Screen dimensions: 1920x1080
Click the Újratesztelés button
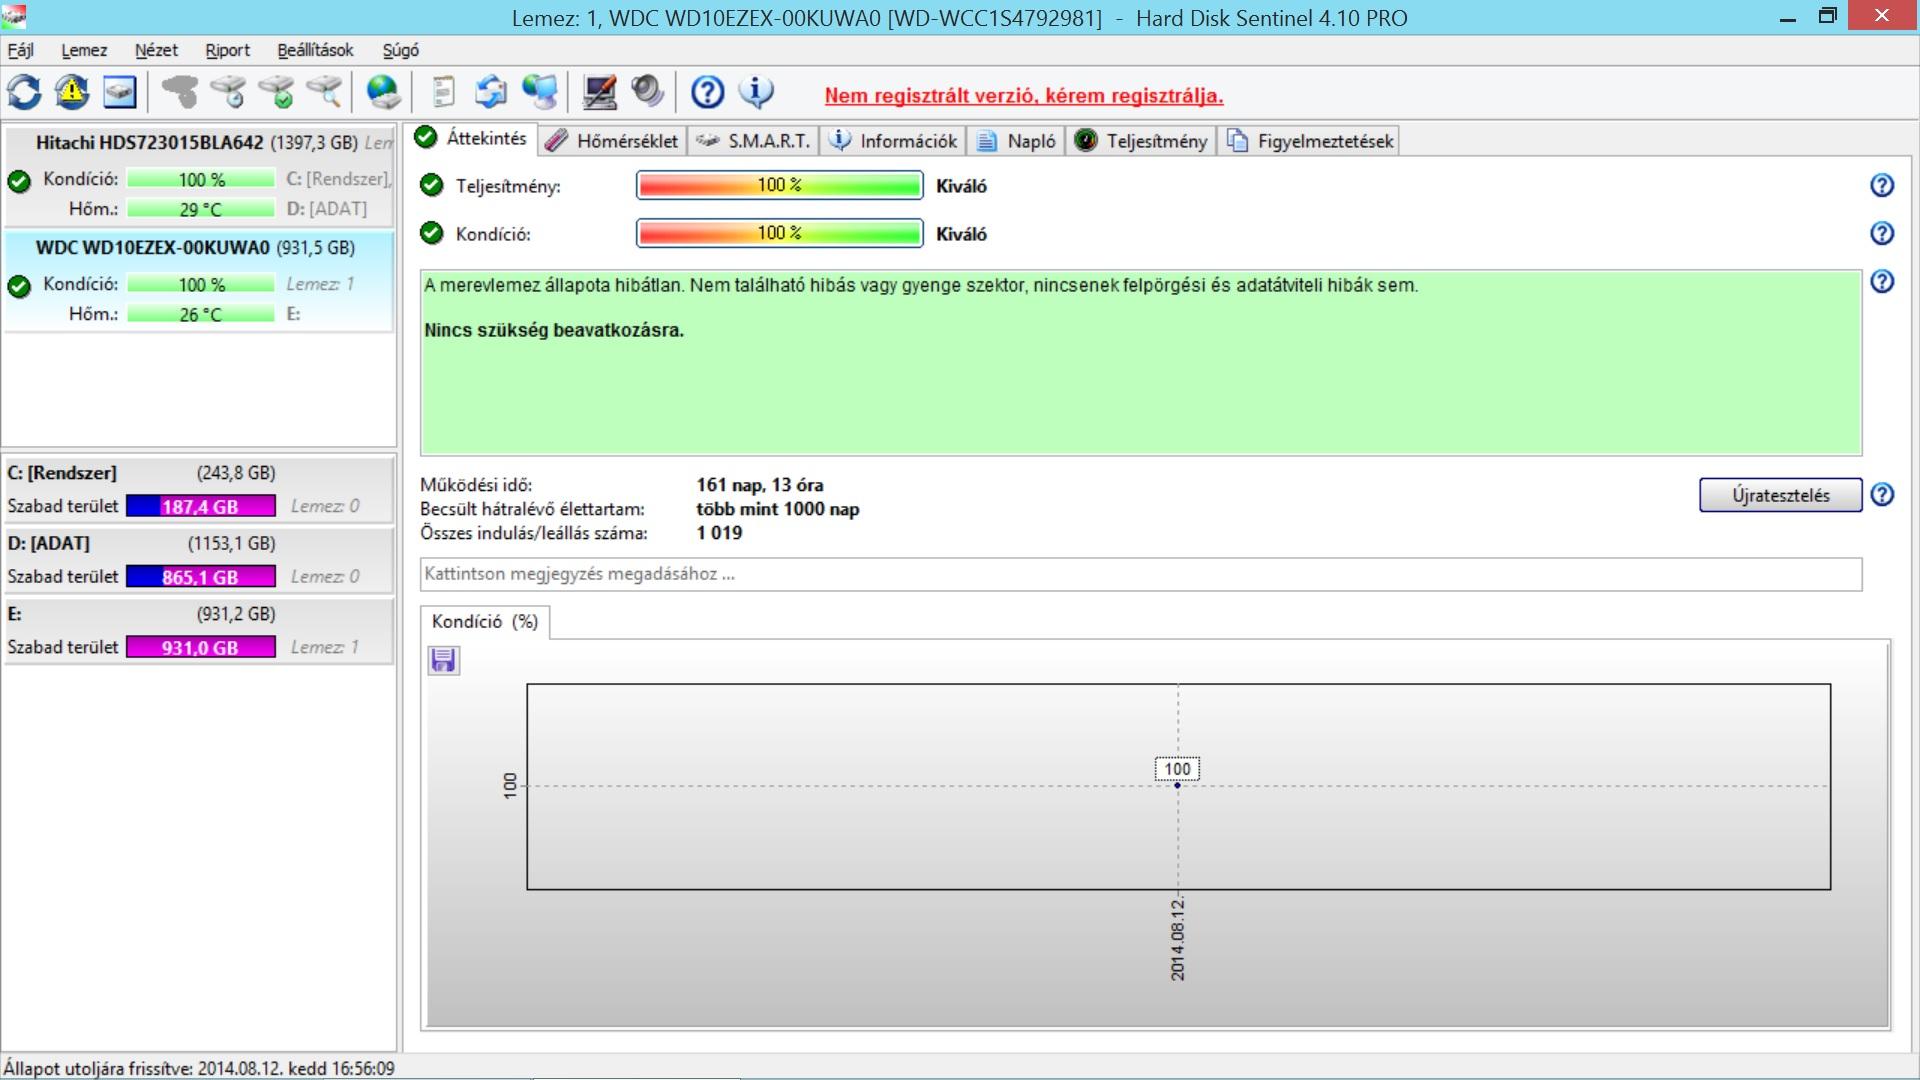click(1780, 495)
